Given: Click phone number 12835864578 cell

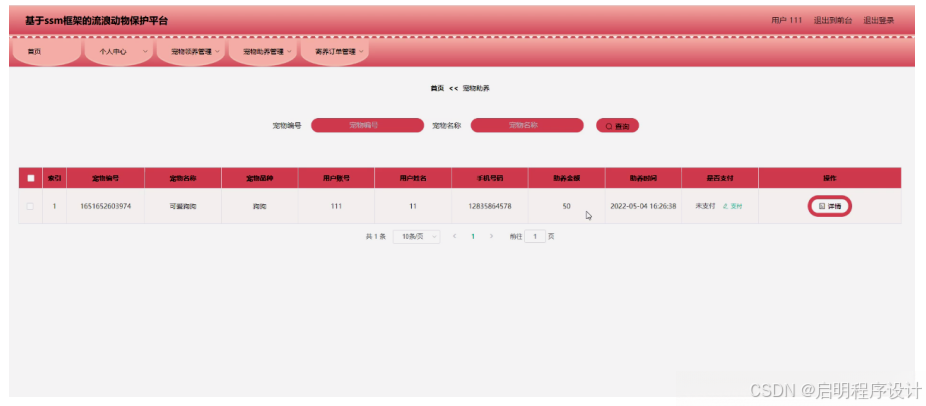Looking at the screenshot, I should point(490,206).
